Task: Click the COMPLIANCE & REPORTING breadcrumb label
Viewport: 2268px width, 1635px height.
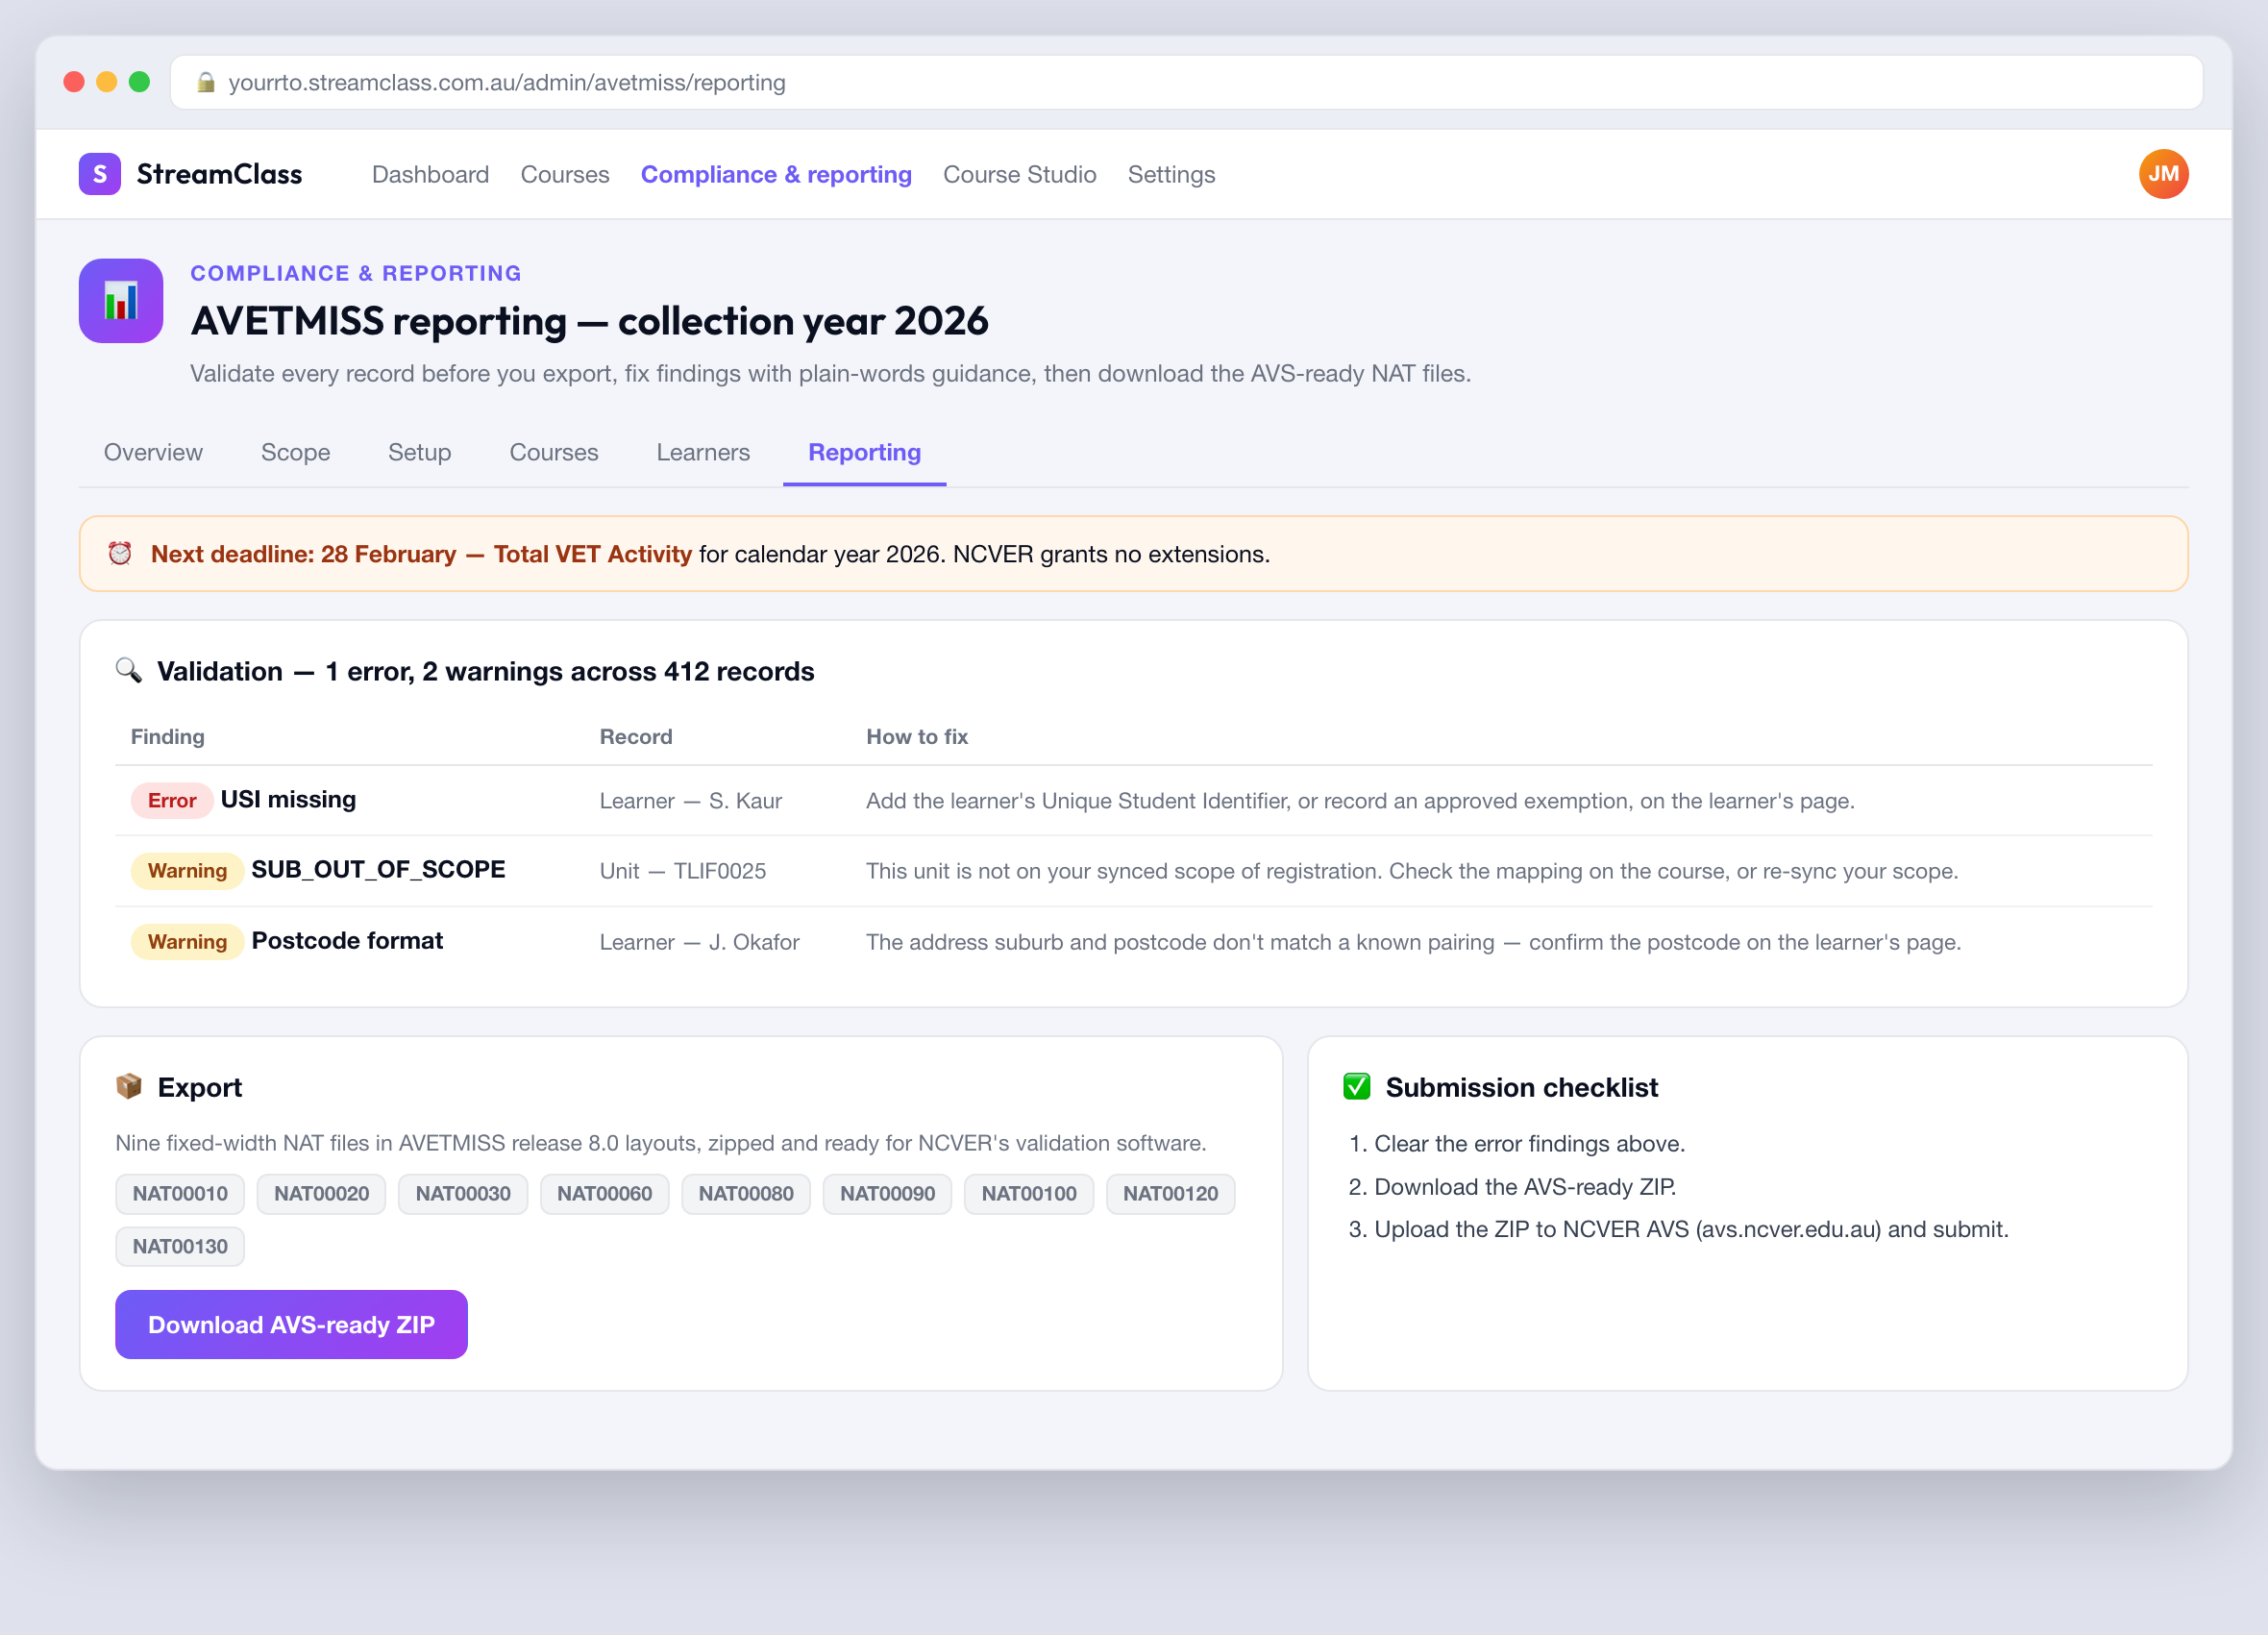Action: coord(356,273)
